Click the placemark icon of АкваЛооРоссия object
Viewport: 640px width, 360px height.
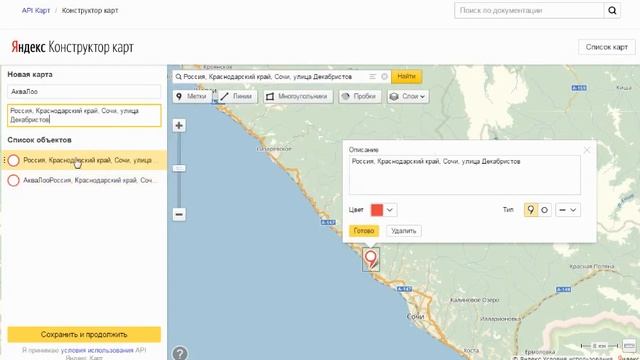13,180
